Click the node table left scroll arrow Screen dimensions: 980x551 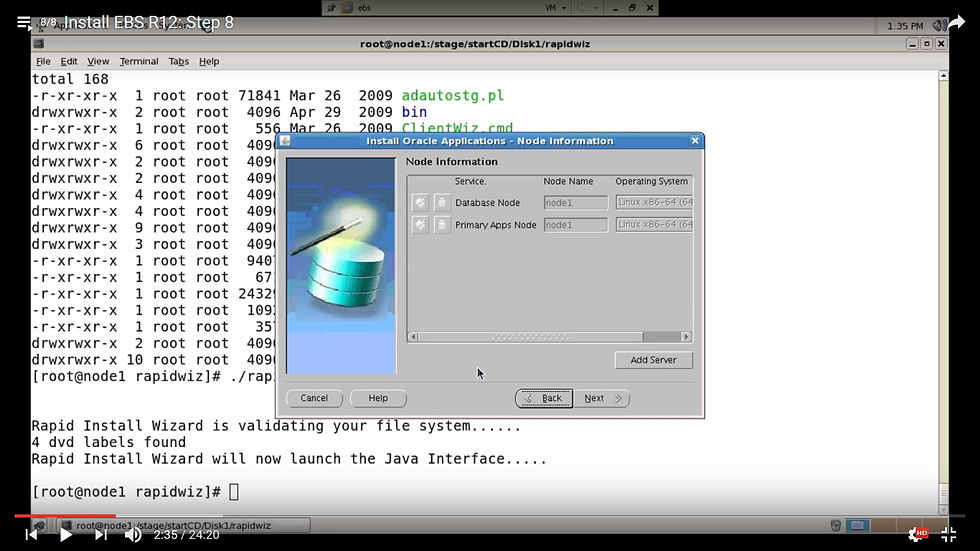[x=412, y=337]
